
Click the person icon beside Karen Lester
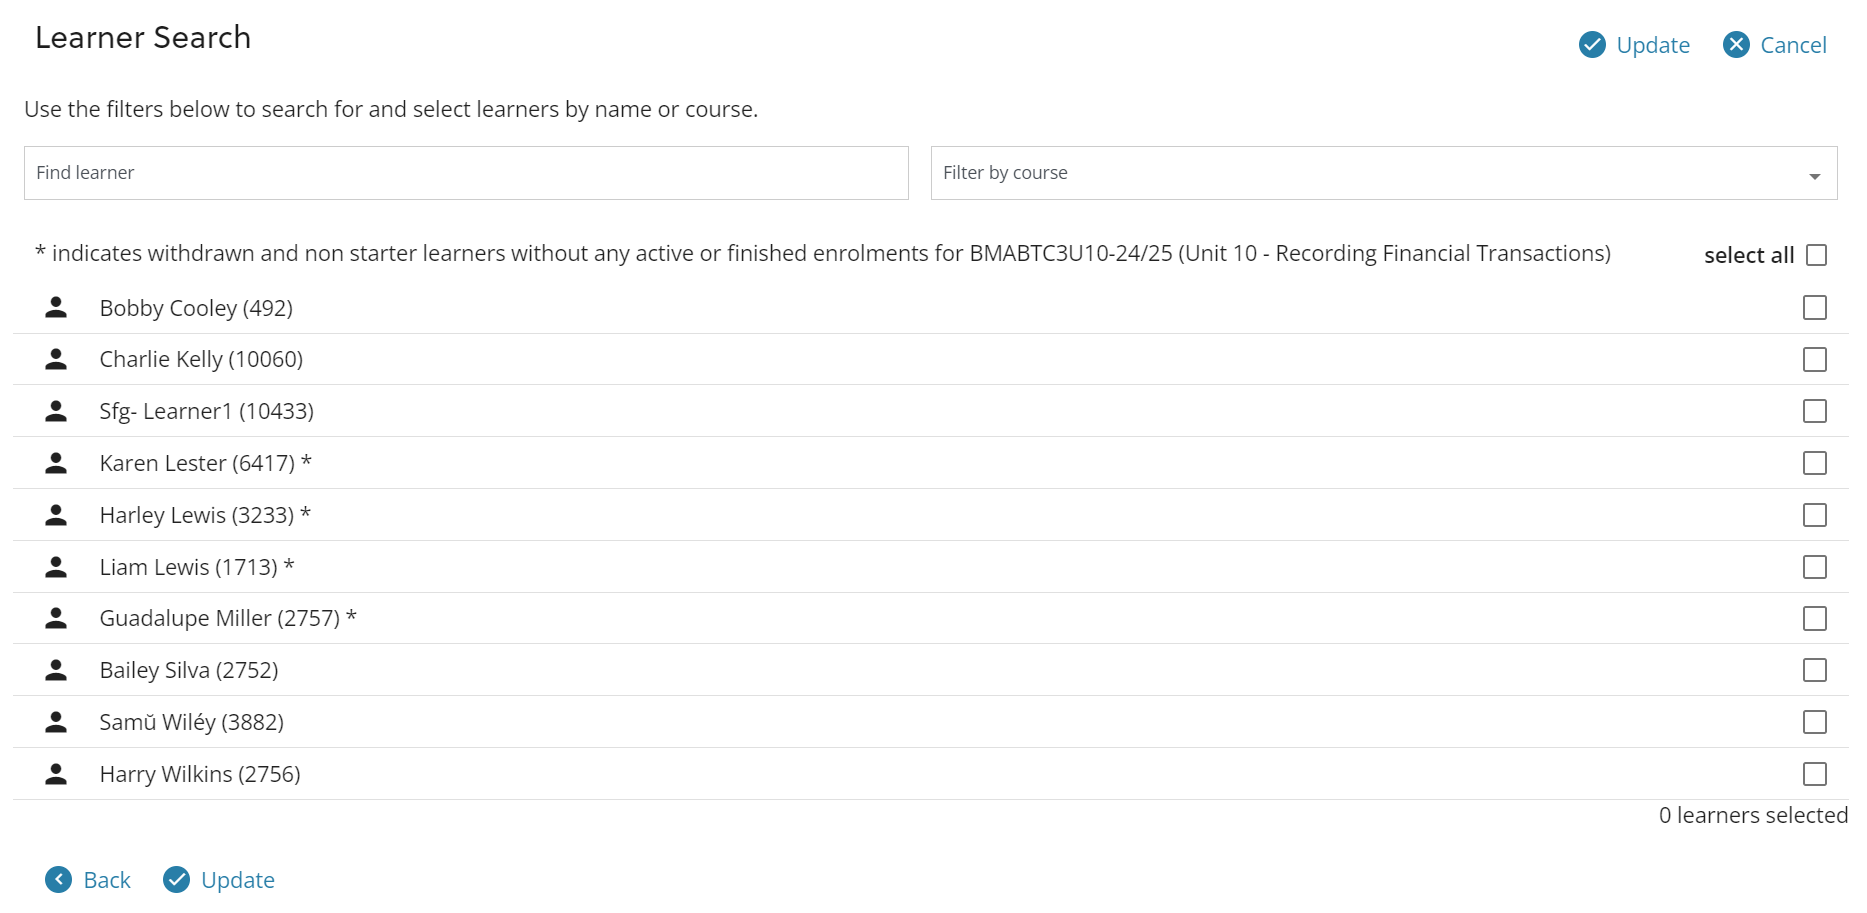point(55,462)
